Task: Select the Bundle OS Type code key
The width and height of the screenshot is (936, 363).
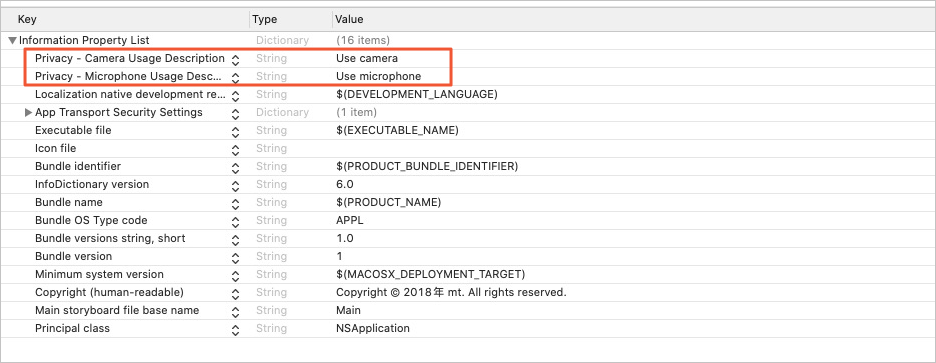Action: tap(91, 220)
